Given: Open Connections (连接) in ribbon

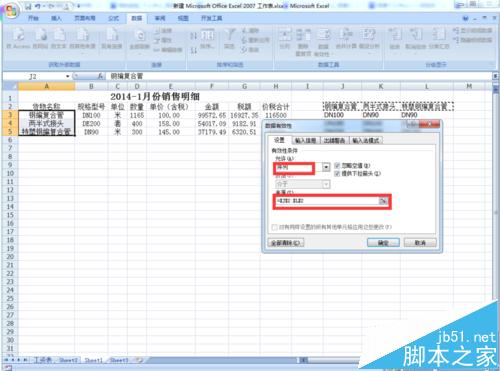Looking at the screenshot, I should click(163, 31).
